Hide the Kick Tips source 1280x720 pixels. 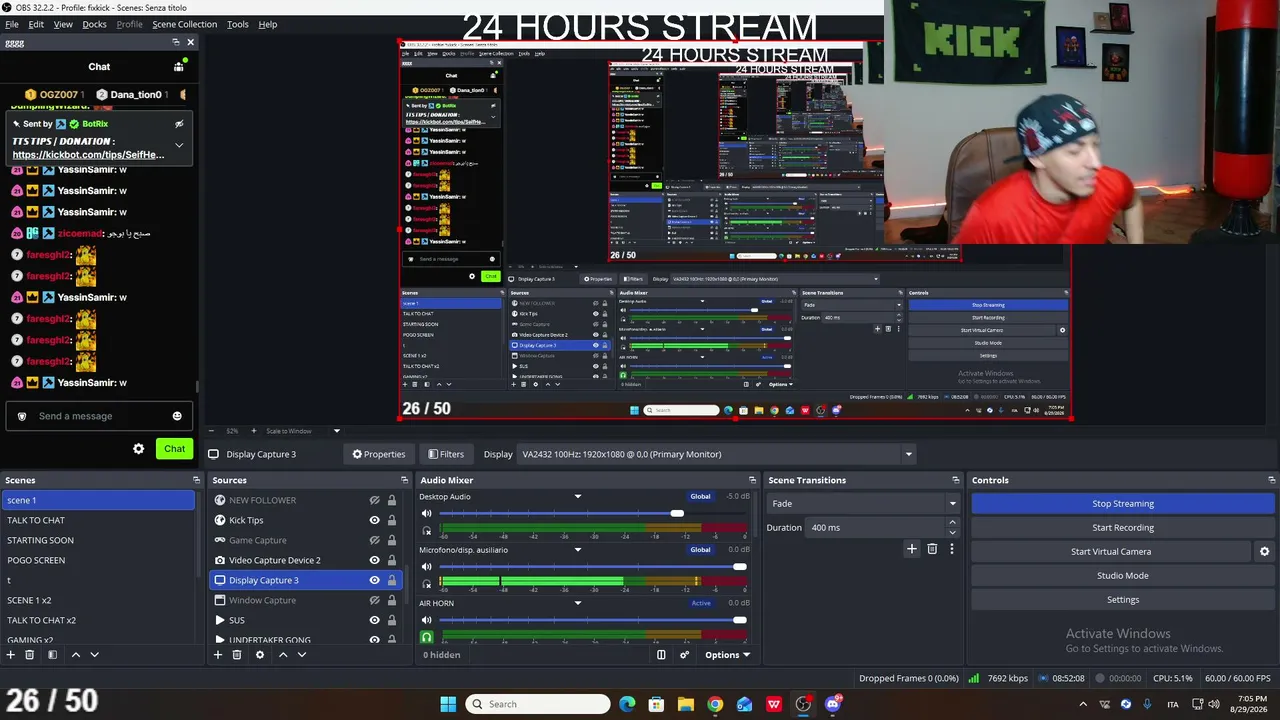(x=374, y=520)
